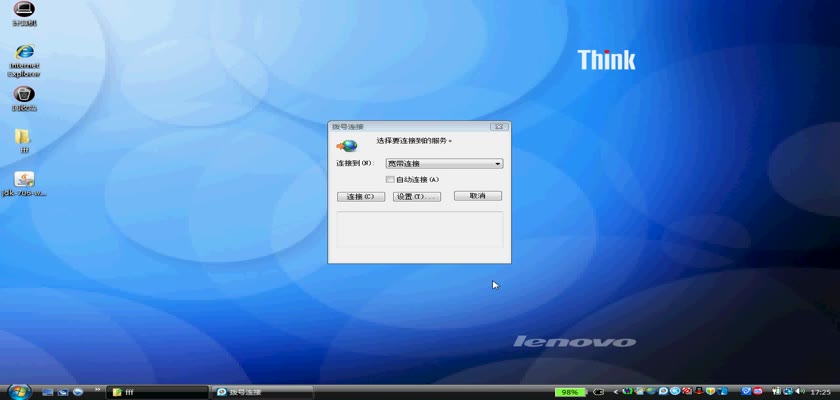The height and width of the screenshot is (400, 840).
Task: Click the red square tray icon
Action: [x=687, y=392]
